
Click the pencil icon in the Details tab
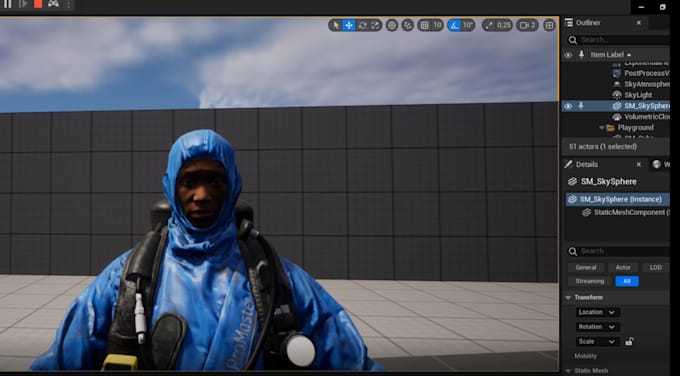[x=569, y=164]
